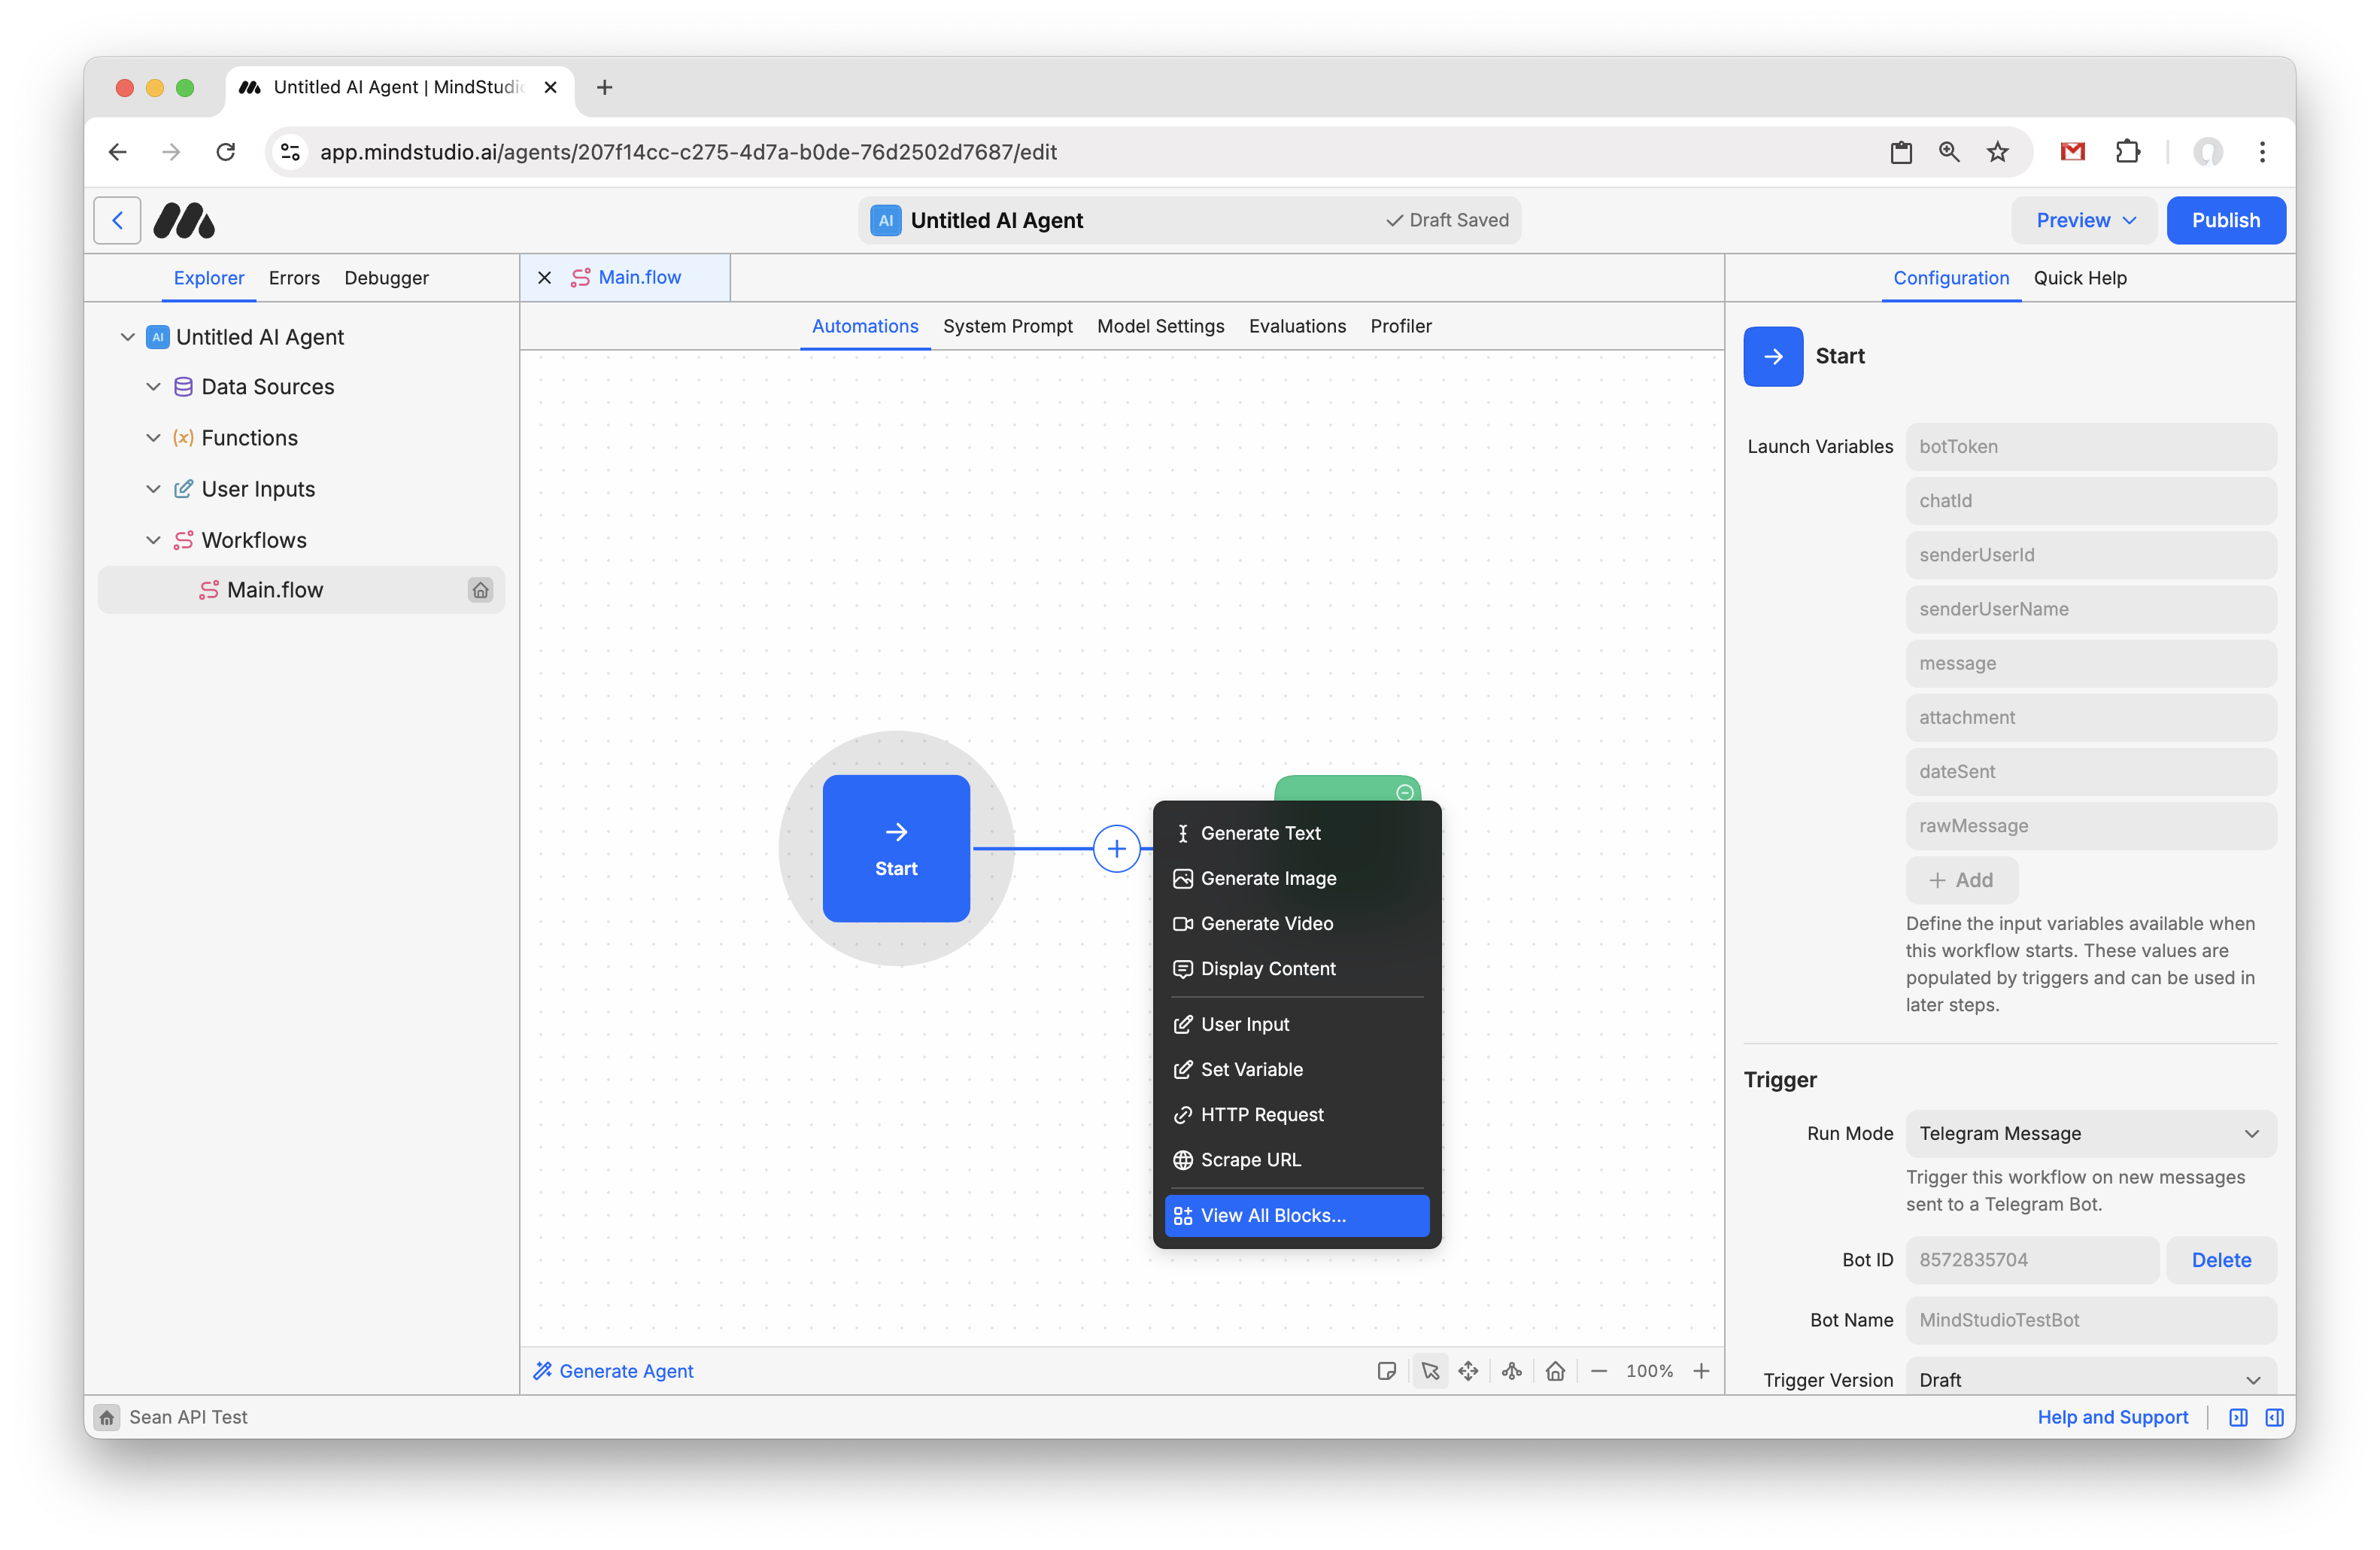This screenshot has height=1550, width=2380.
Task: Click the Publish button
Action: tap(2226, 220)
